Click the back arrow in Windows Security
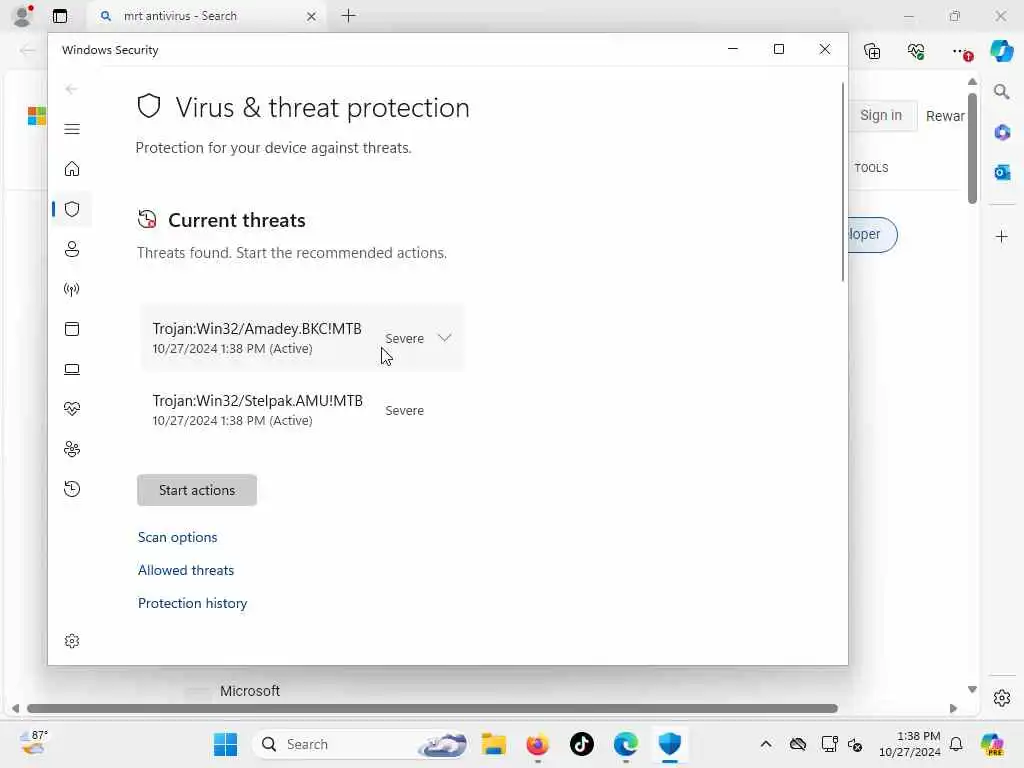This screenshot has height=768, width=1024. [71, 89]
